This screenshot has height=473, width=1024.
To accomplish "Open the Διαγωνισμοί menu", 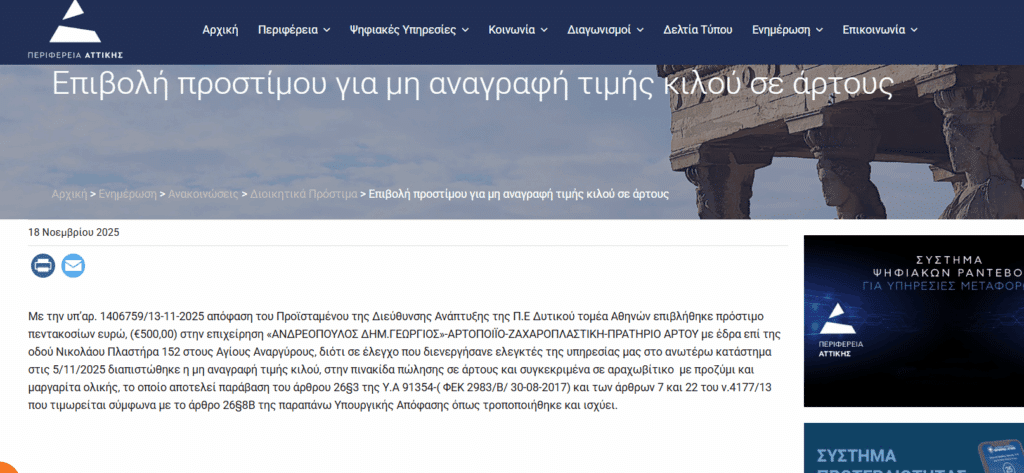I will pos(605,29).
